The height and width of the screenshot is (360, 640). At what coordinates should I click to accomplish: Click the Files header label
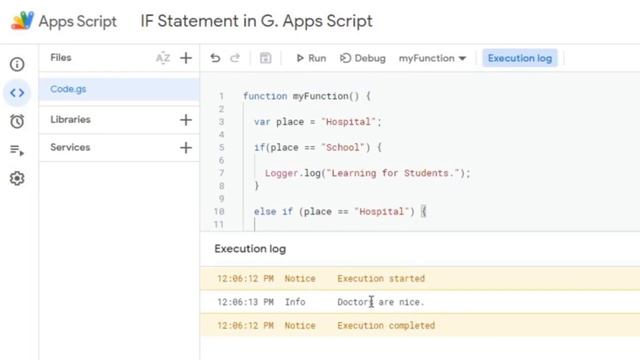(61, 58)
